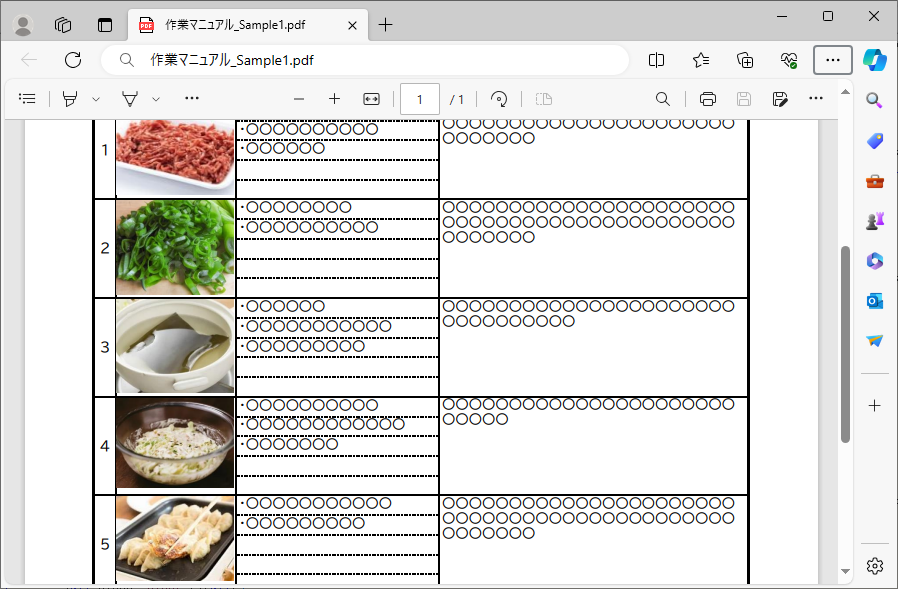This screenshot has height=589, width=898.
Task: Open a new browser tab
Action: point(385,25)
